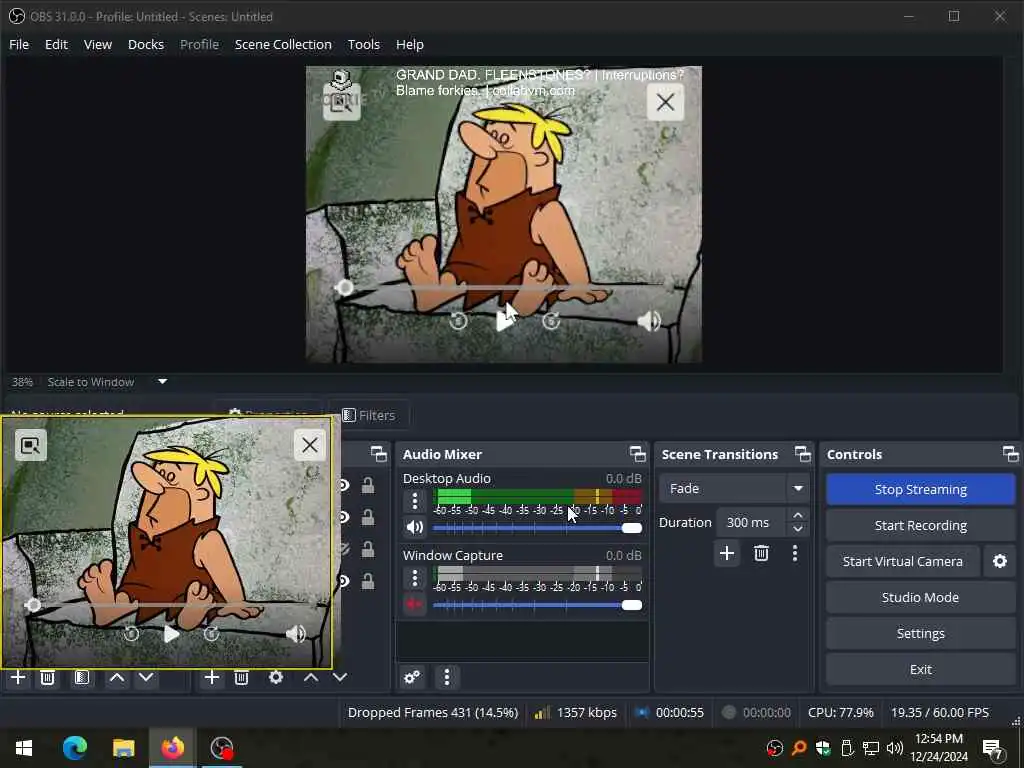Click the picture-in-picture video seek bar
Screen dimensions: 1024x768
coord(176,605)
